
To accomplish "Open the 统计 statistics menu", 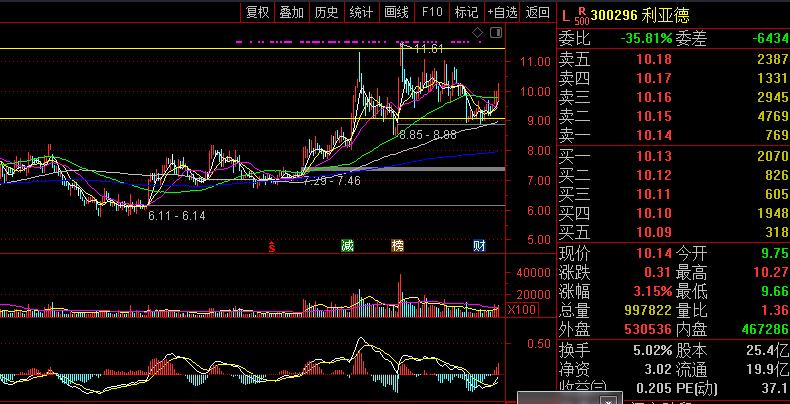I will [x=361, y=12].
